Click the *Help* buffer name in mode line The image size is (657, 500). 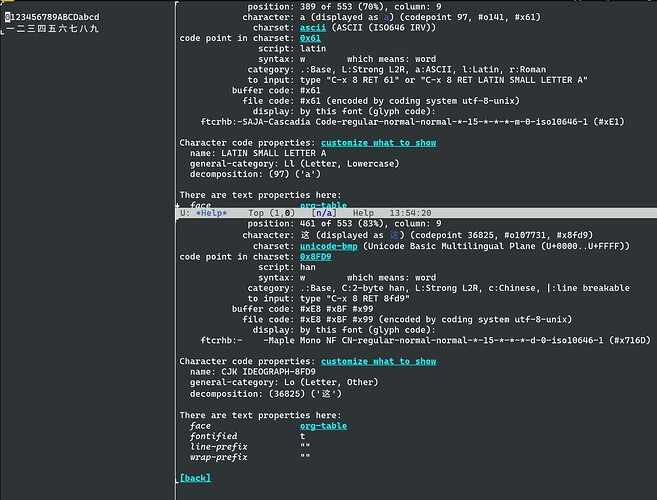click(x=211, y=213)
